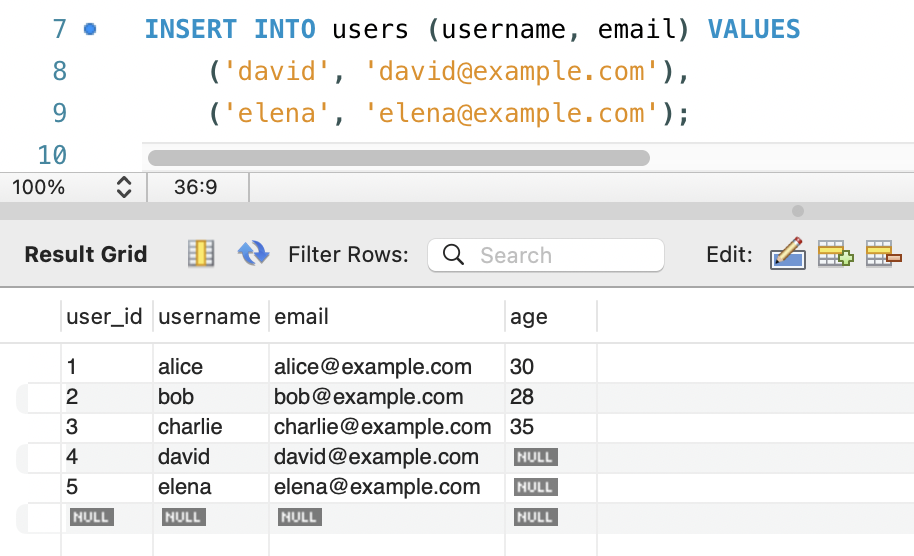The image size is (914, 556).
Task: Click the magnifier icon in Filter Rows search
Action: tap(453, 255)
